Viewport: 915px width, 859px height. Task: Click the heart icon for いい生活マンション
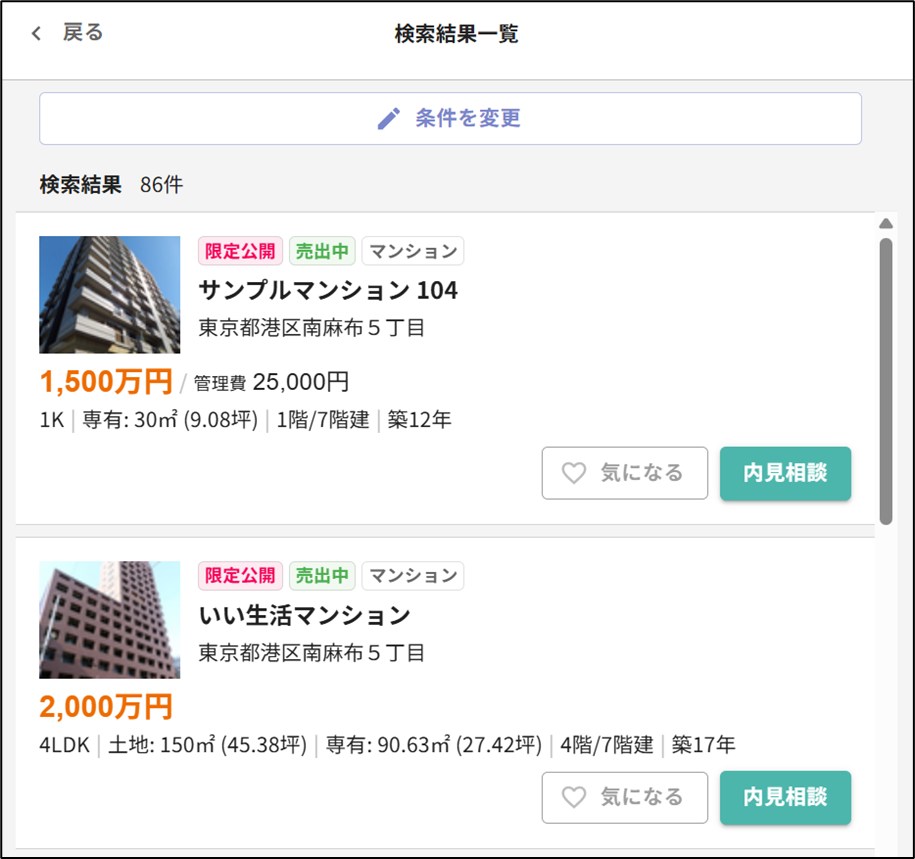(574, 797)
